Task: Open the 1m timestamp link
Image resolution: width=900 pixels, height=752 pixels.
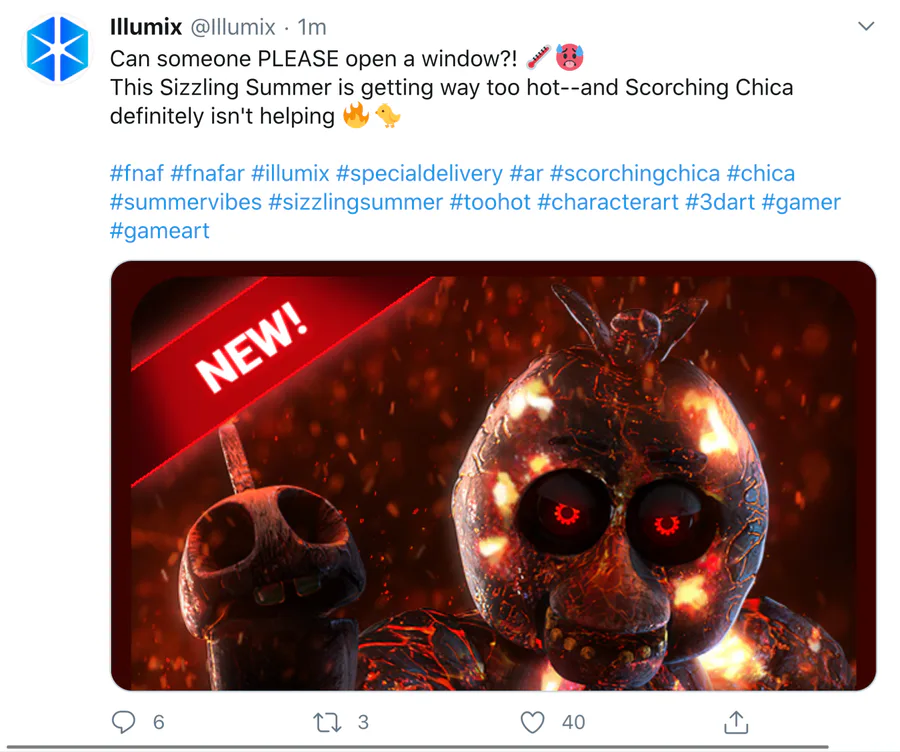Action: 312,27
